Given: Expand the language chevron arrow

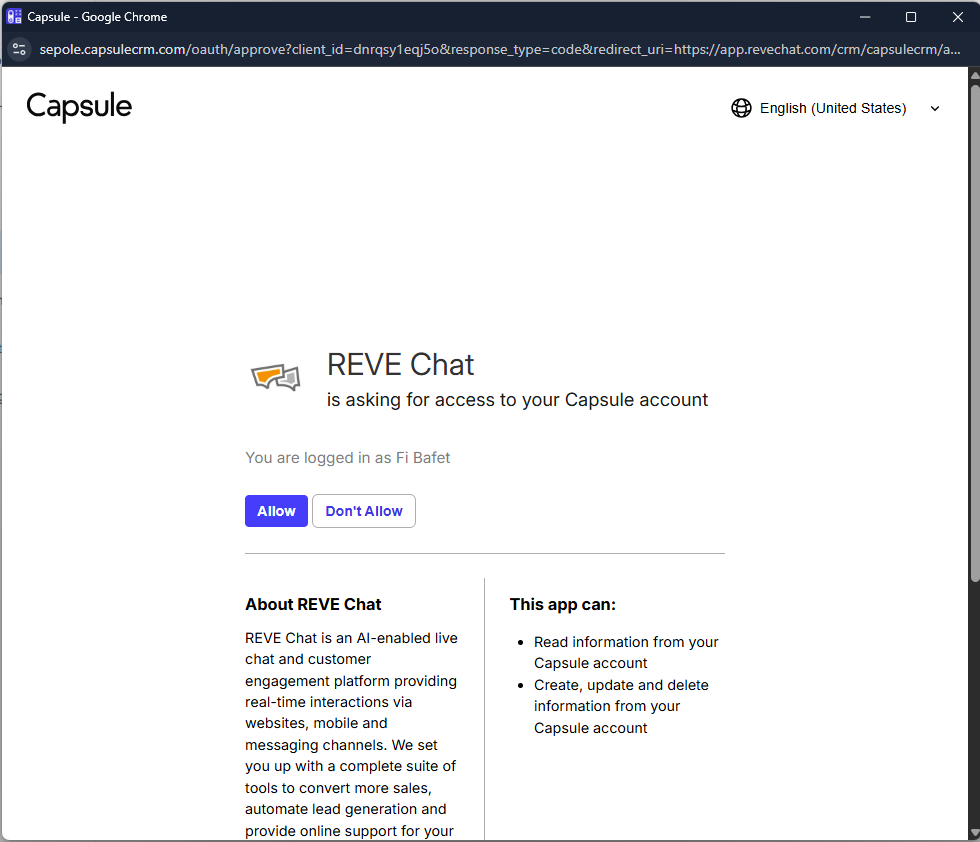Looking at the screenshot, I should 935,109.
